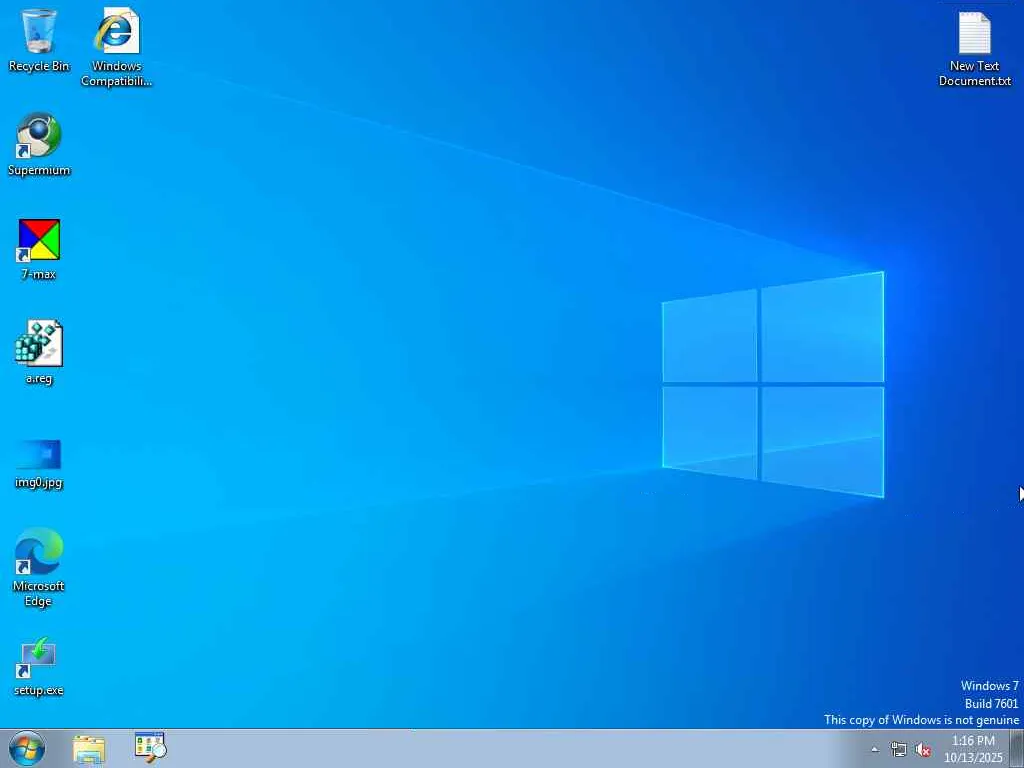1024x768 pixels.
Task: Open the Windows Start menu orb
Action: tap(27, 748)
